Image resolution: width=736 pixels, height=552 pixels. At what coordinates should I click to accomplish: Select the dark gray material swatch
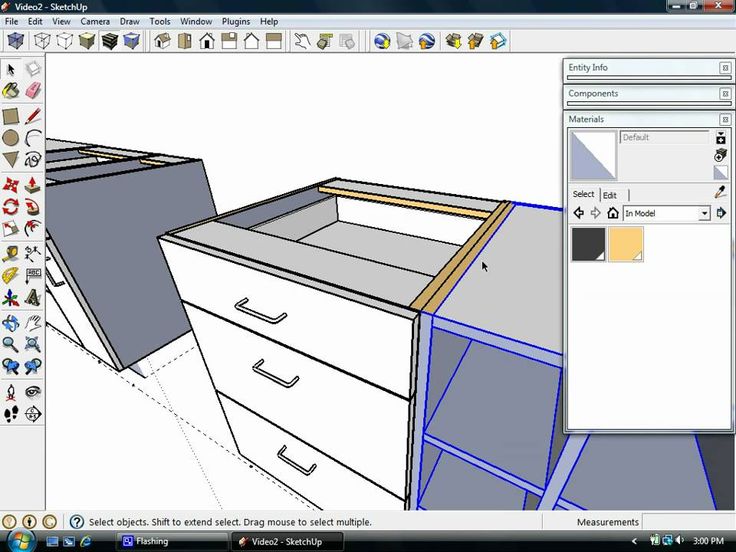pyautogui.click(x=588, y=244)
